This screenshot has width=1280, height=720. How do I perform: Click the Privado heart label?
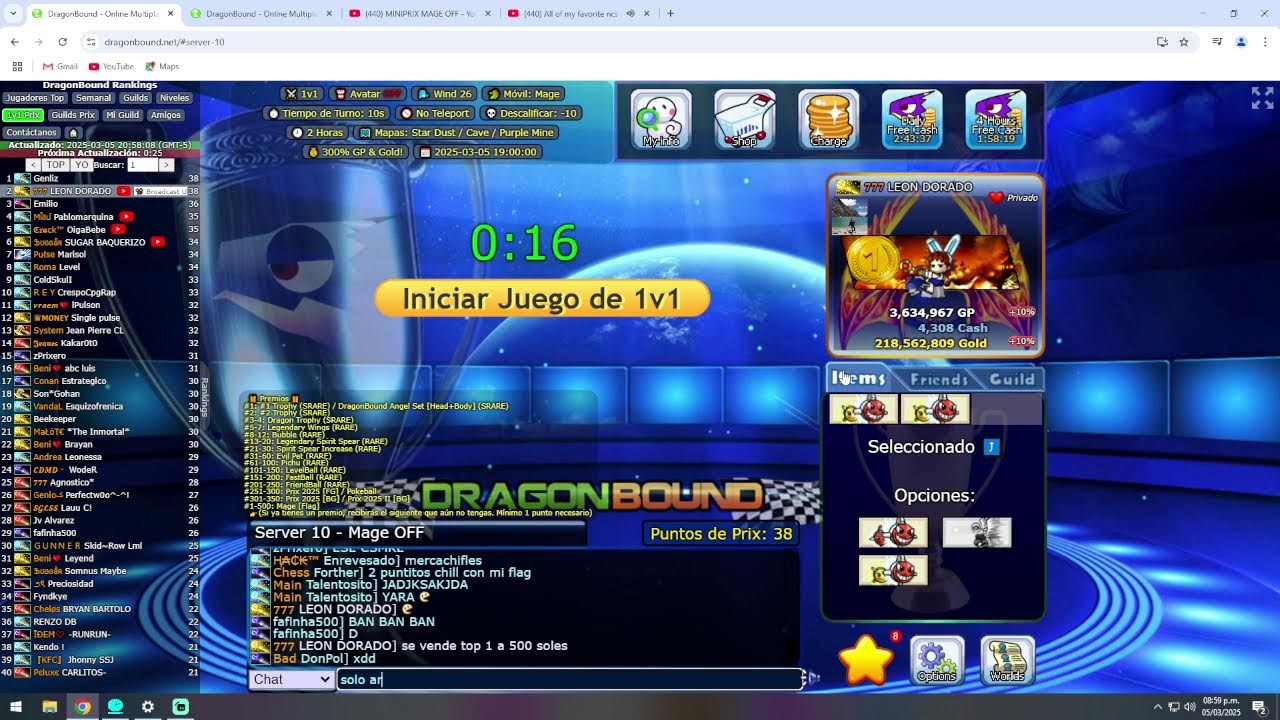point(1013,198)
